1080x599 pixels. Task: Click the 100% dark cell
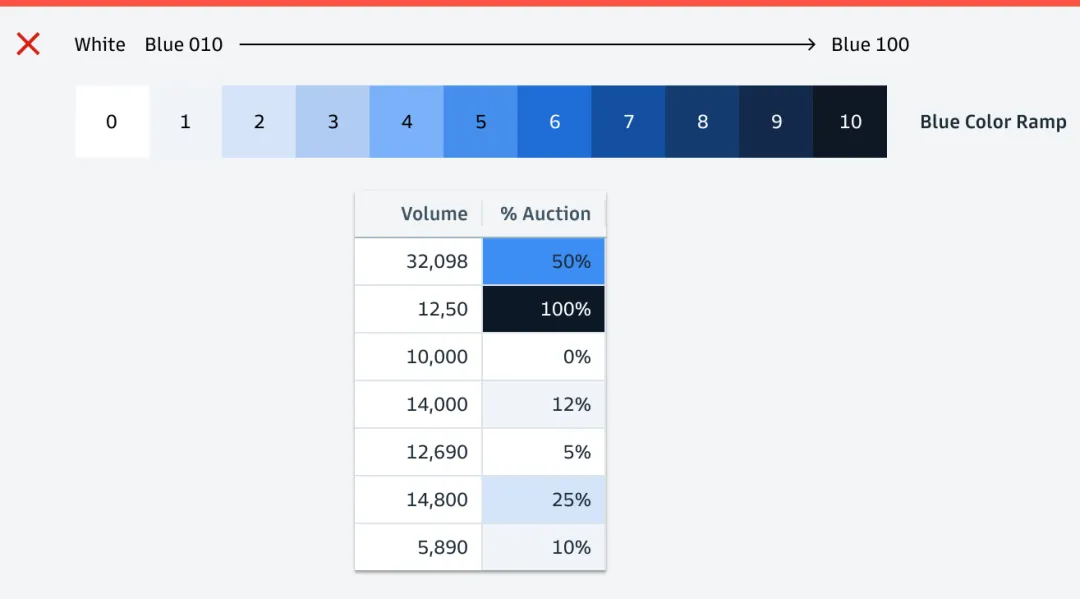point(544,309)
